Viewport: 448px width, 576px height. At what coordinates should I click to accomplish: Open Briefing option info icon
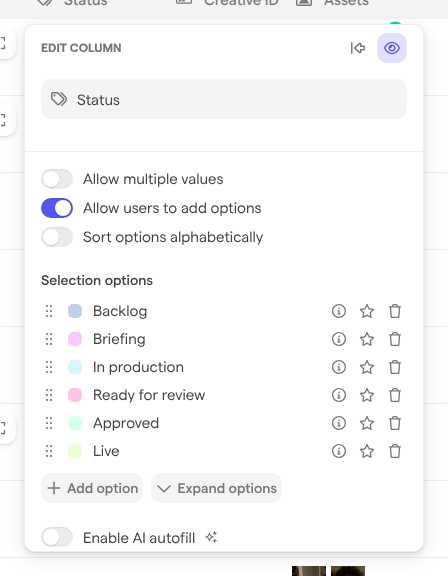[339, 339]
